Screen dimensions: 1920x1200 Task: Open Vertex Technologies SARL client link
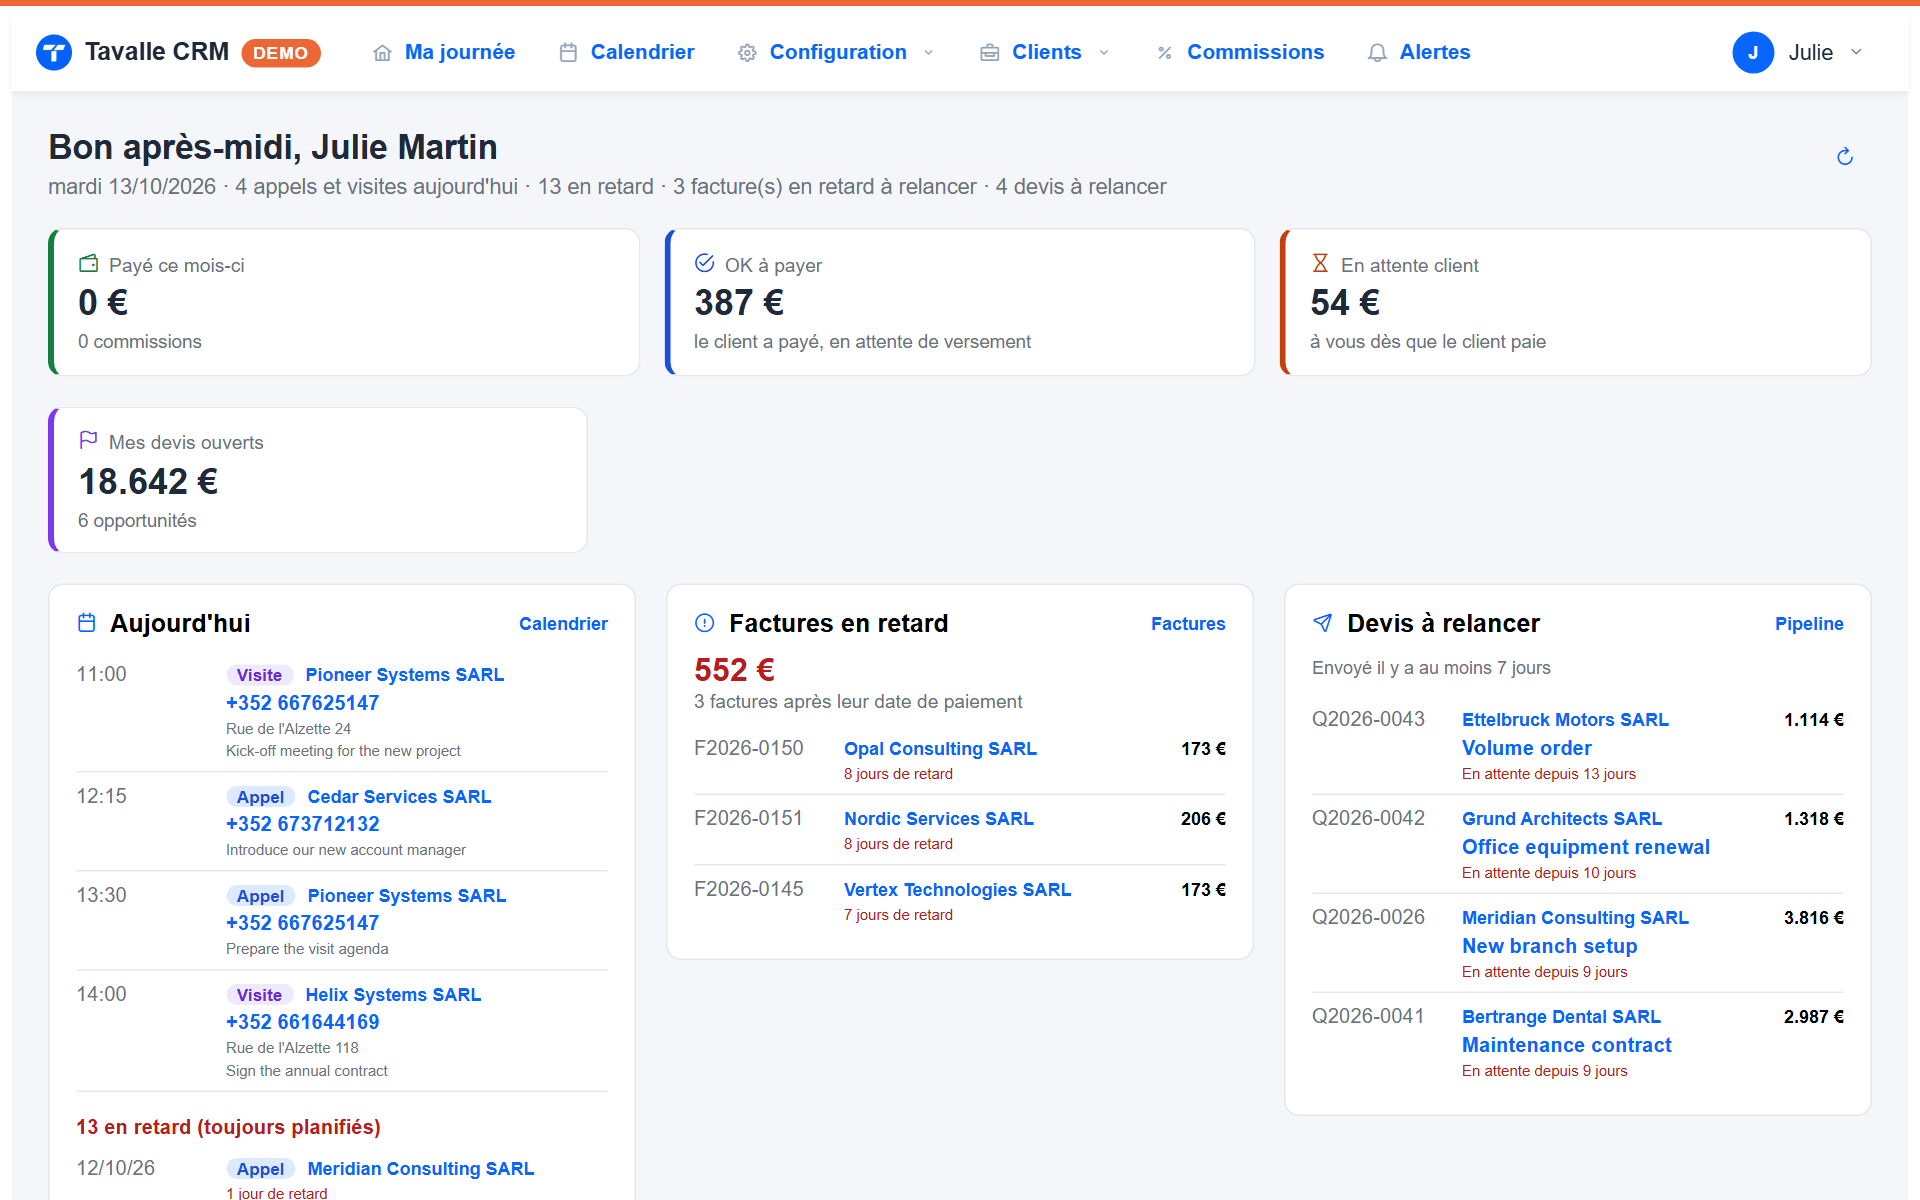click(957, 890)
